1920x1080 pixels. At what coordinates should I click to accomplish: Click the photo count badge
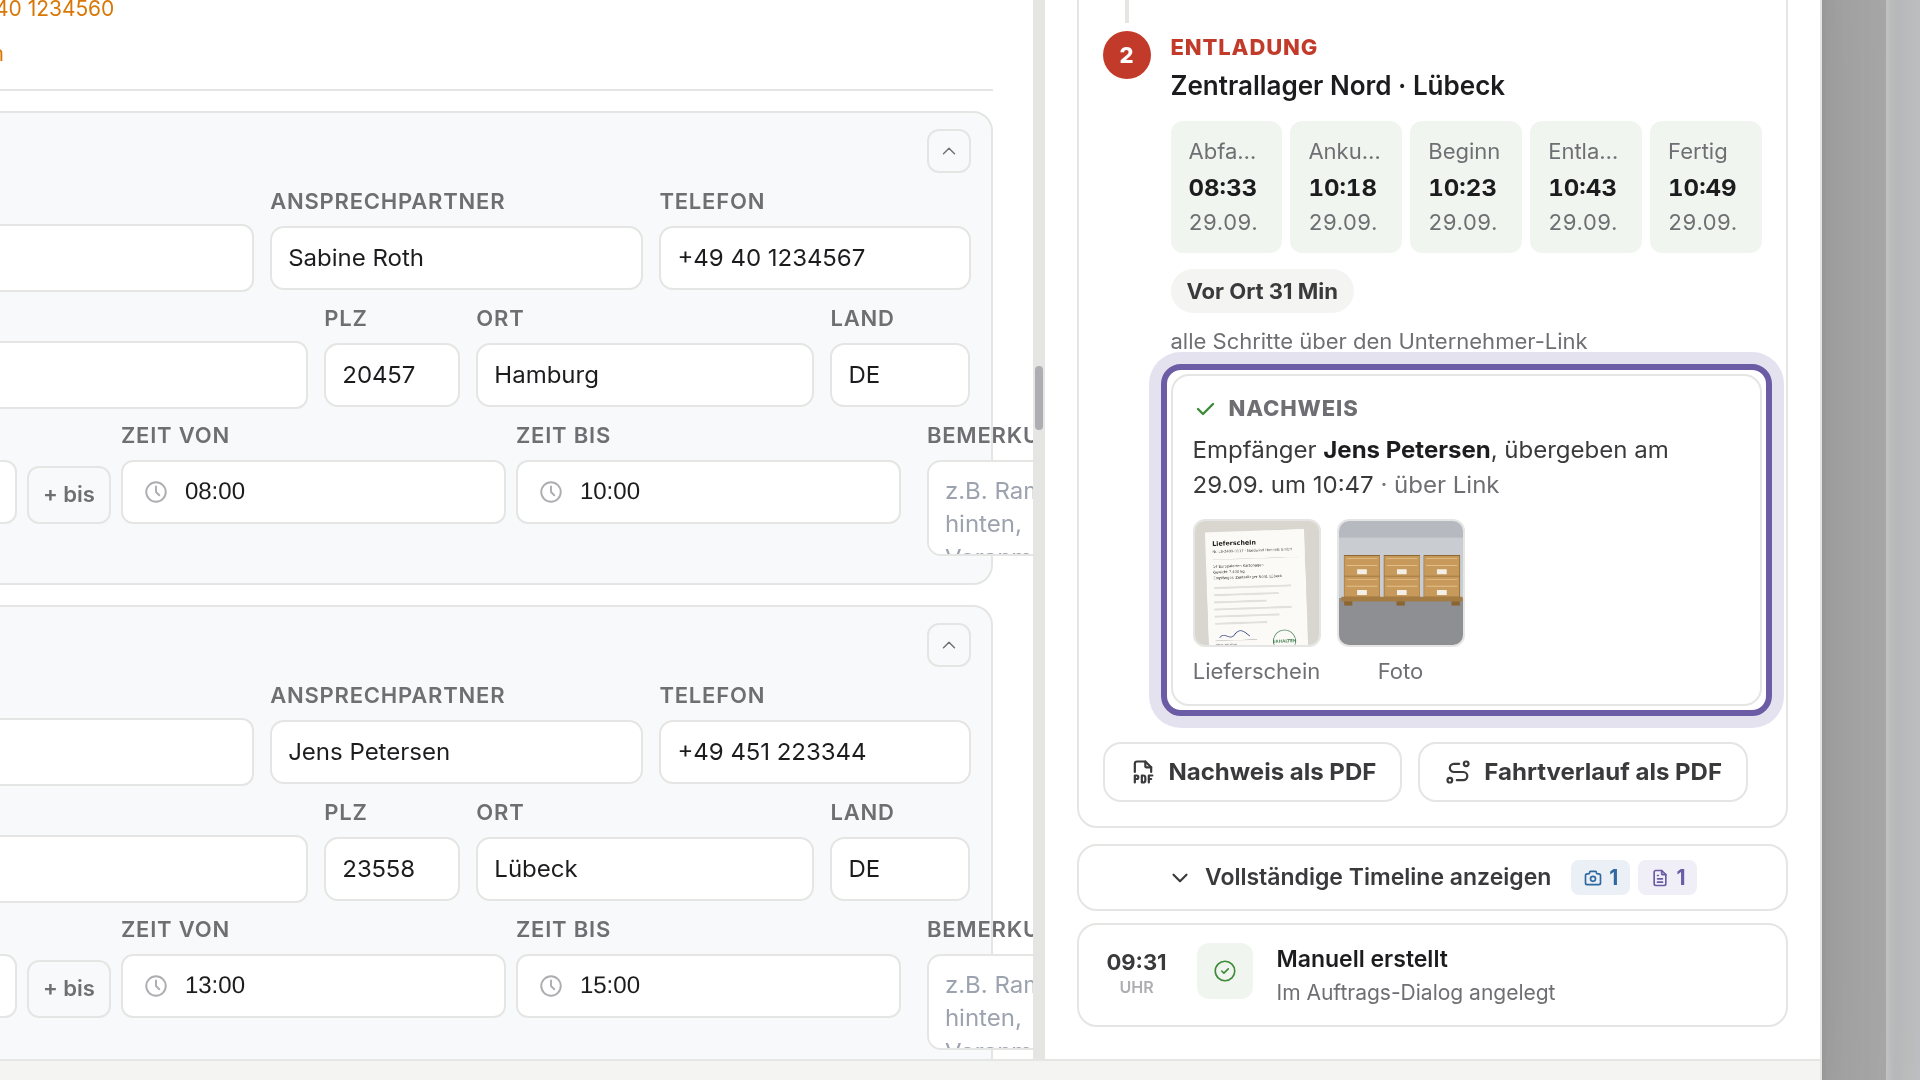(1600, 877)
